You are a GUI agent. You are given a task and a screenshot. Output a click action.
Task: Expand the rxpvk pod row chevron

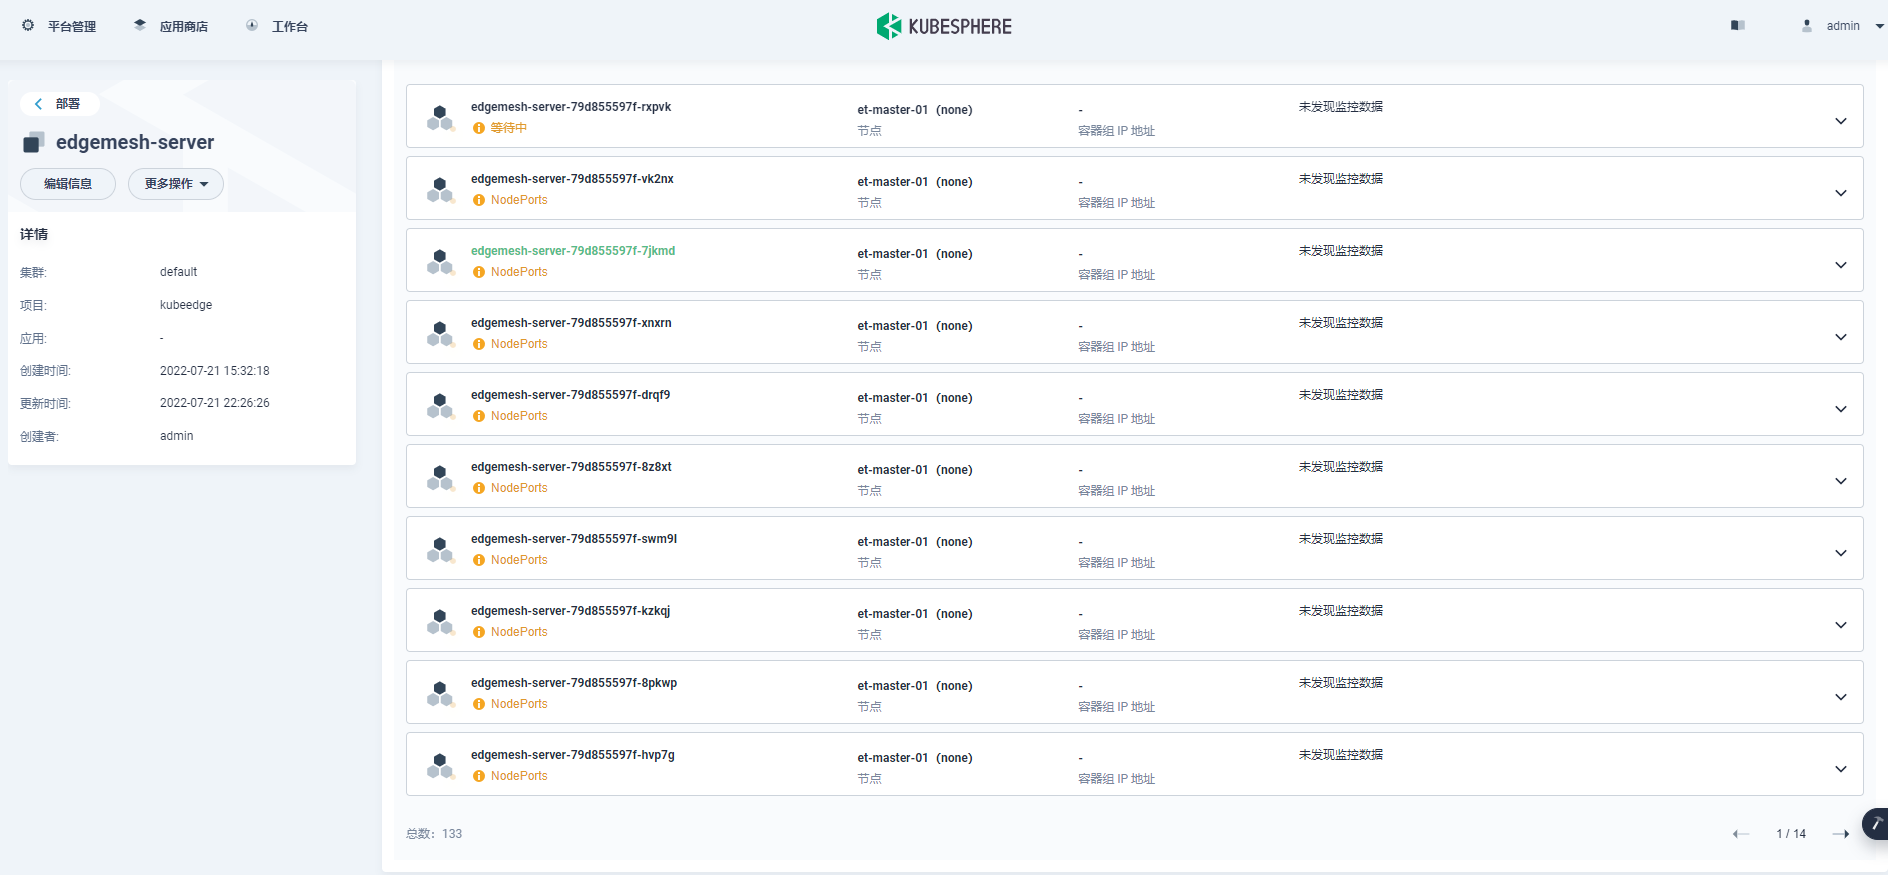[x=1841, y=121]
